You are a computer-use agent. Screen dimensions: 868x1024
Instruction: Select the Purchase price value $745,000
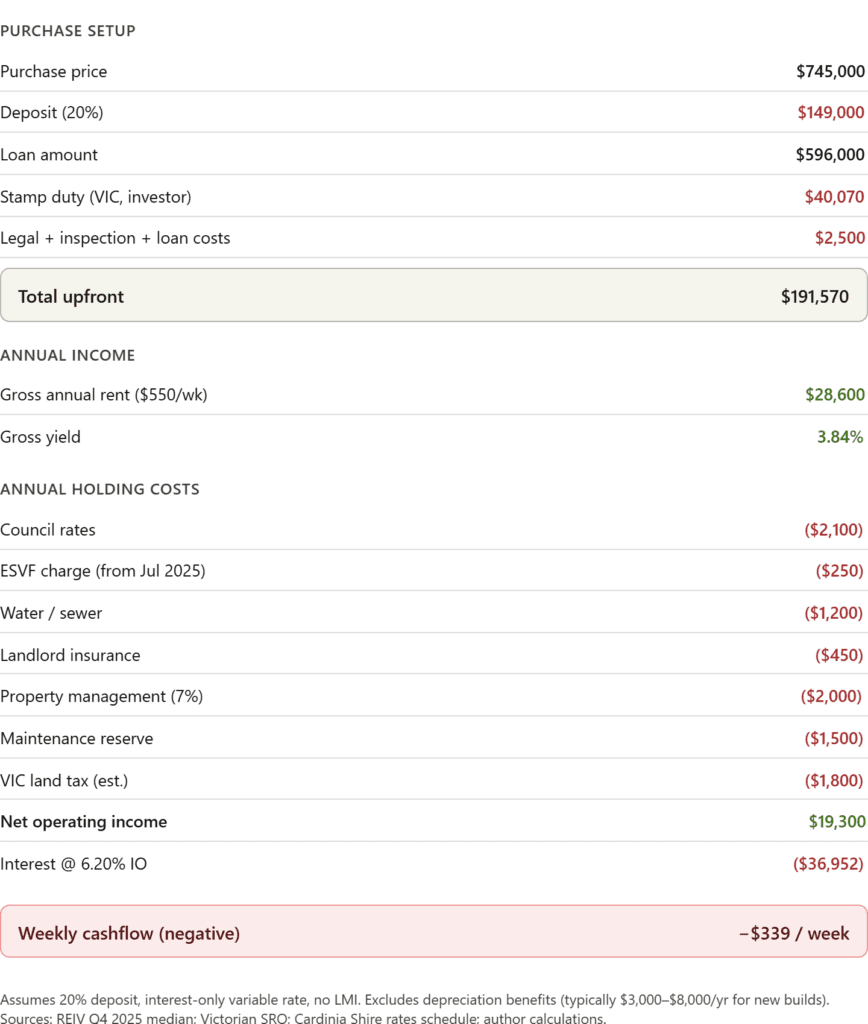(x=830, y=71)
